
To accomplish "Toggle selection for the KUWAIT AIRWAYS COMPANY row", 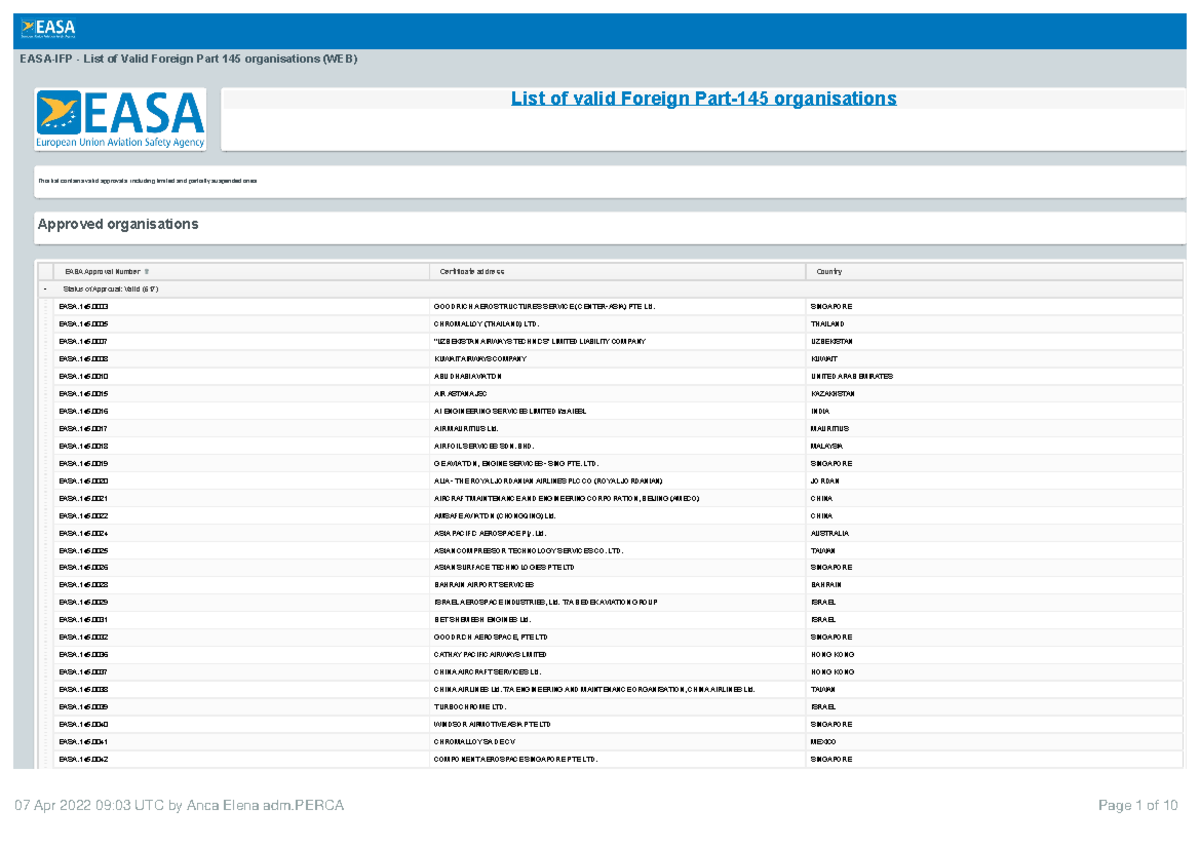I will coord(48,358).
